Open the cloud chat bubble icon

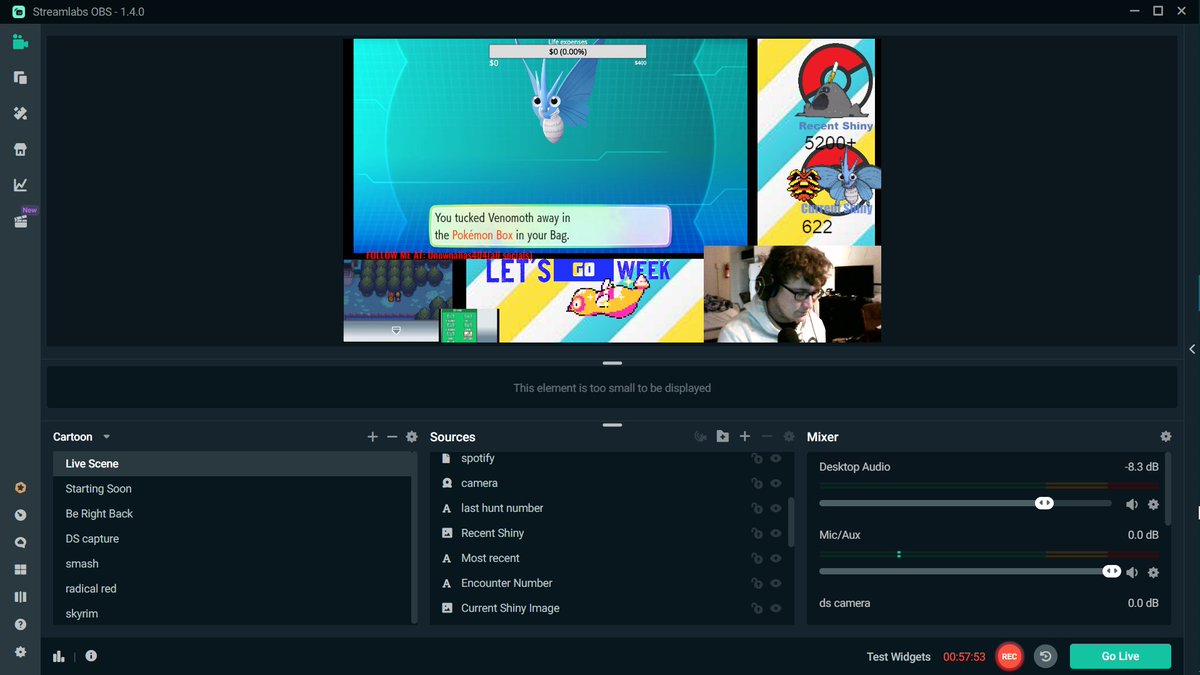pyautogui.click(x=20, y=543)
